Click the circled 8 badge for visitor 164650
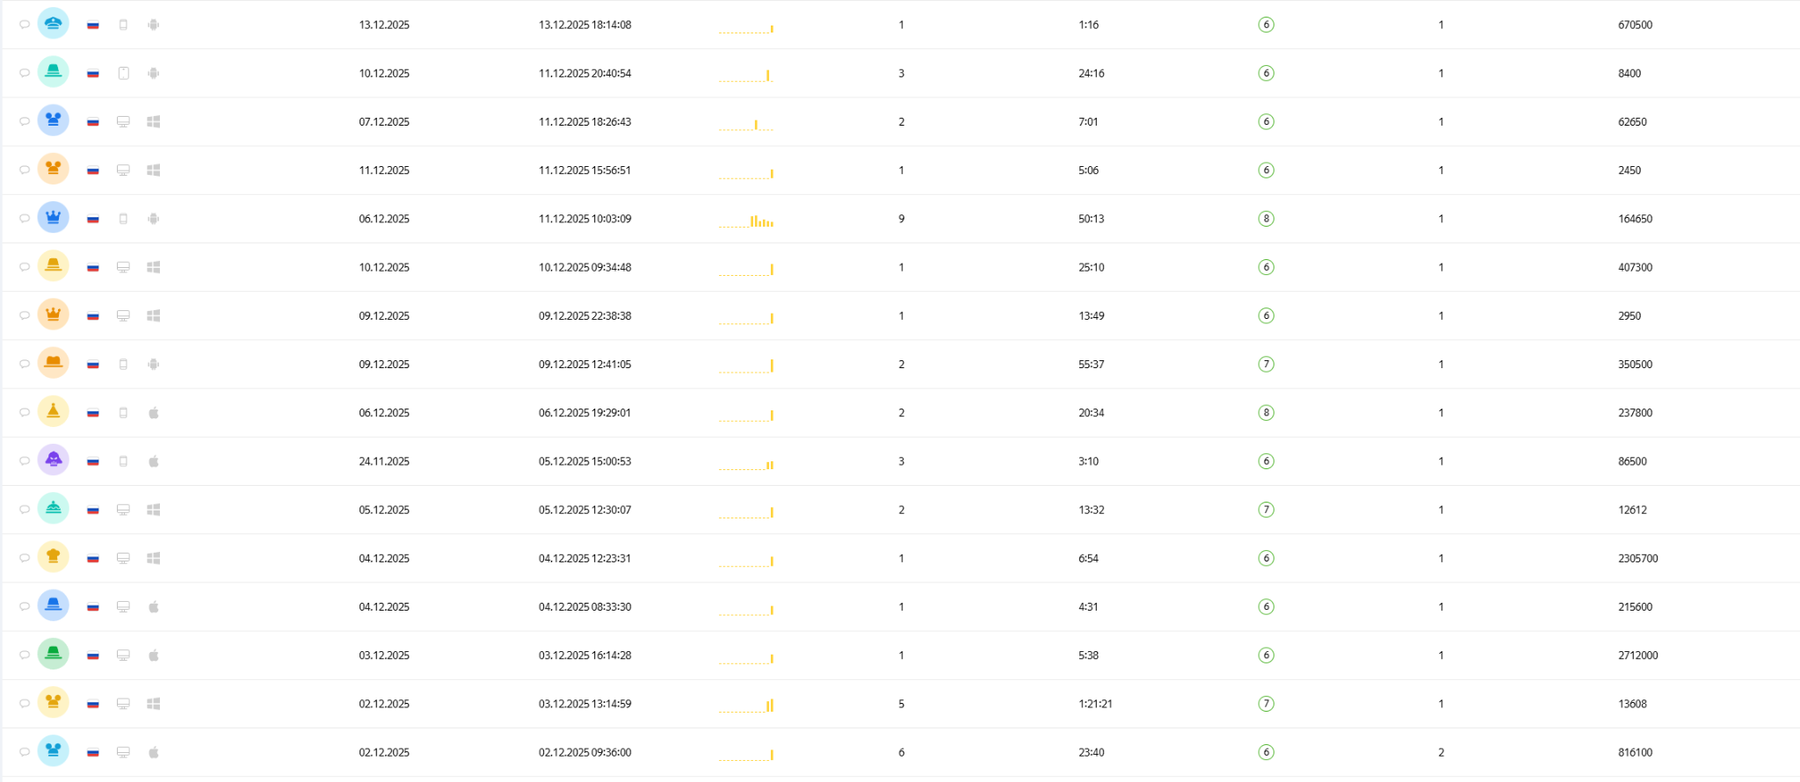The height and width of the screenshot is (782, 1800). [1266, 218]
